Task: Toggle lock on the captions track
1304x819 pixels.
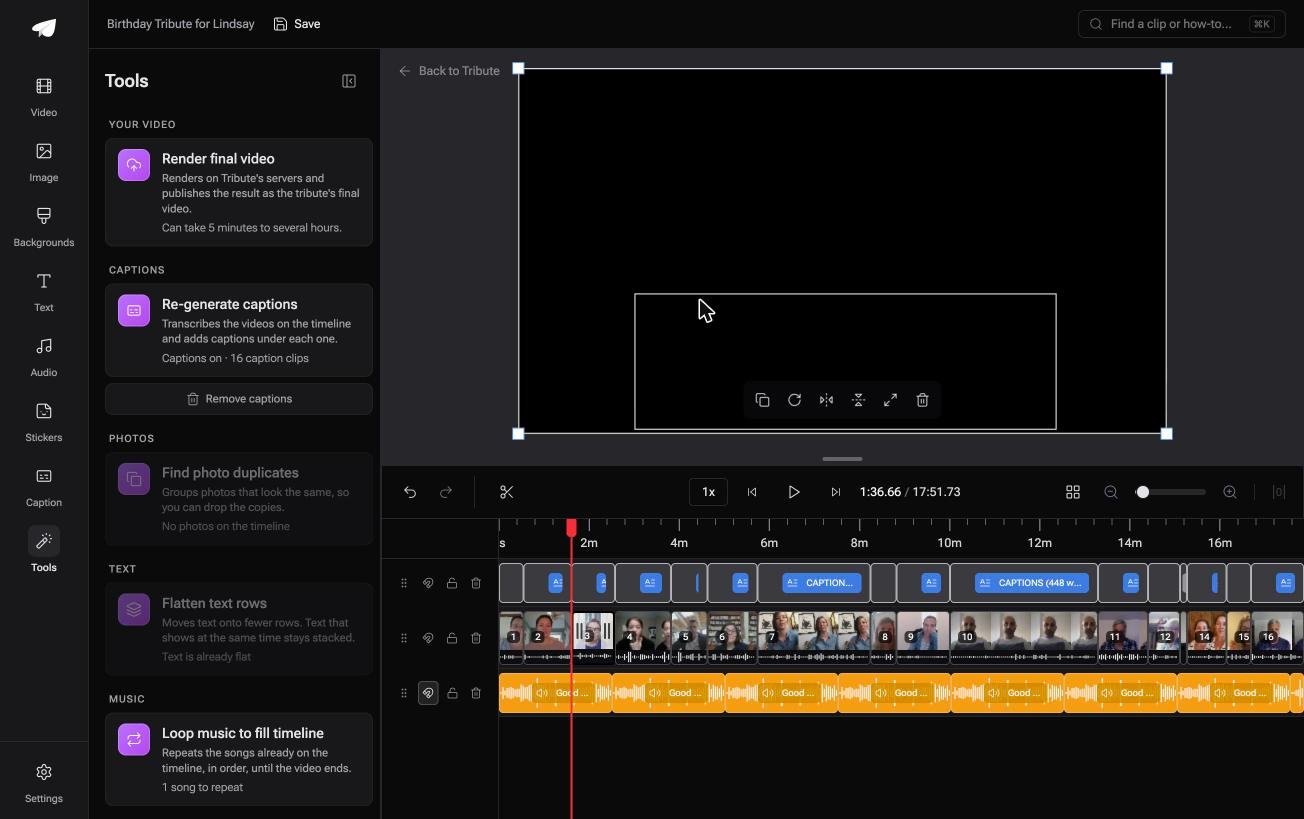Action: tap(452, 583)
